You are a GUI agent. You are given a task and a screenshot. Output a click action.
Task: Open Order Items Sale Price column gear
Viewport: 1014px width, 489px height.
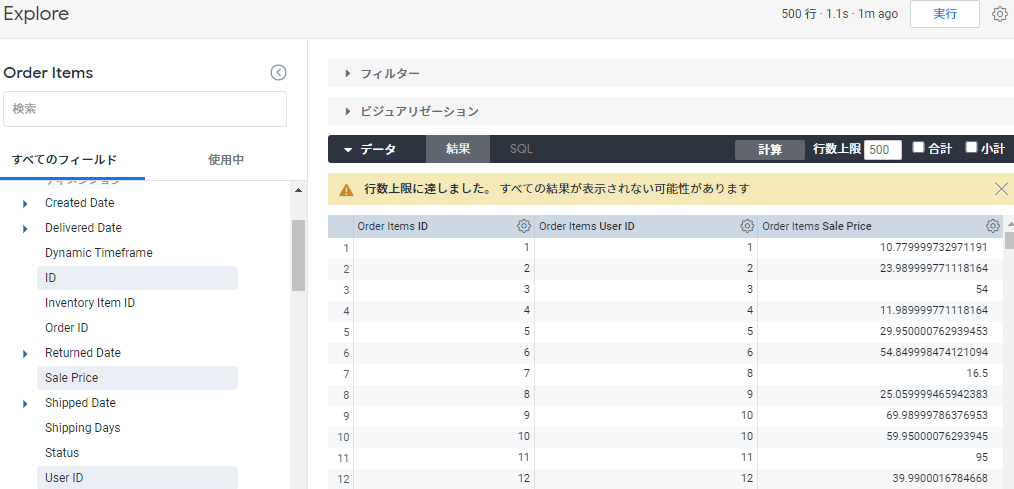pyautogui.click(x=993, y=226)
